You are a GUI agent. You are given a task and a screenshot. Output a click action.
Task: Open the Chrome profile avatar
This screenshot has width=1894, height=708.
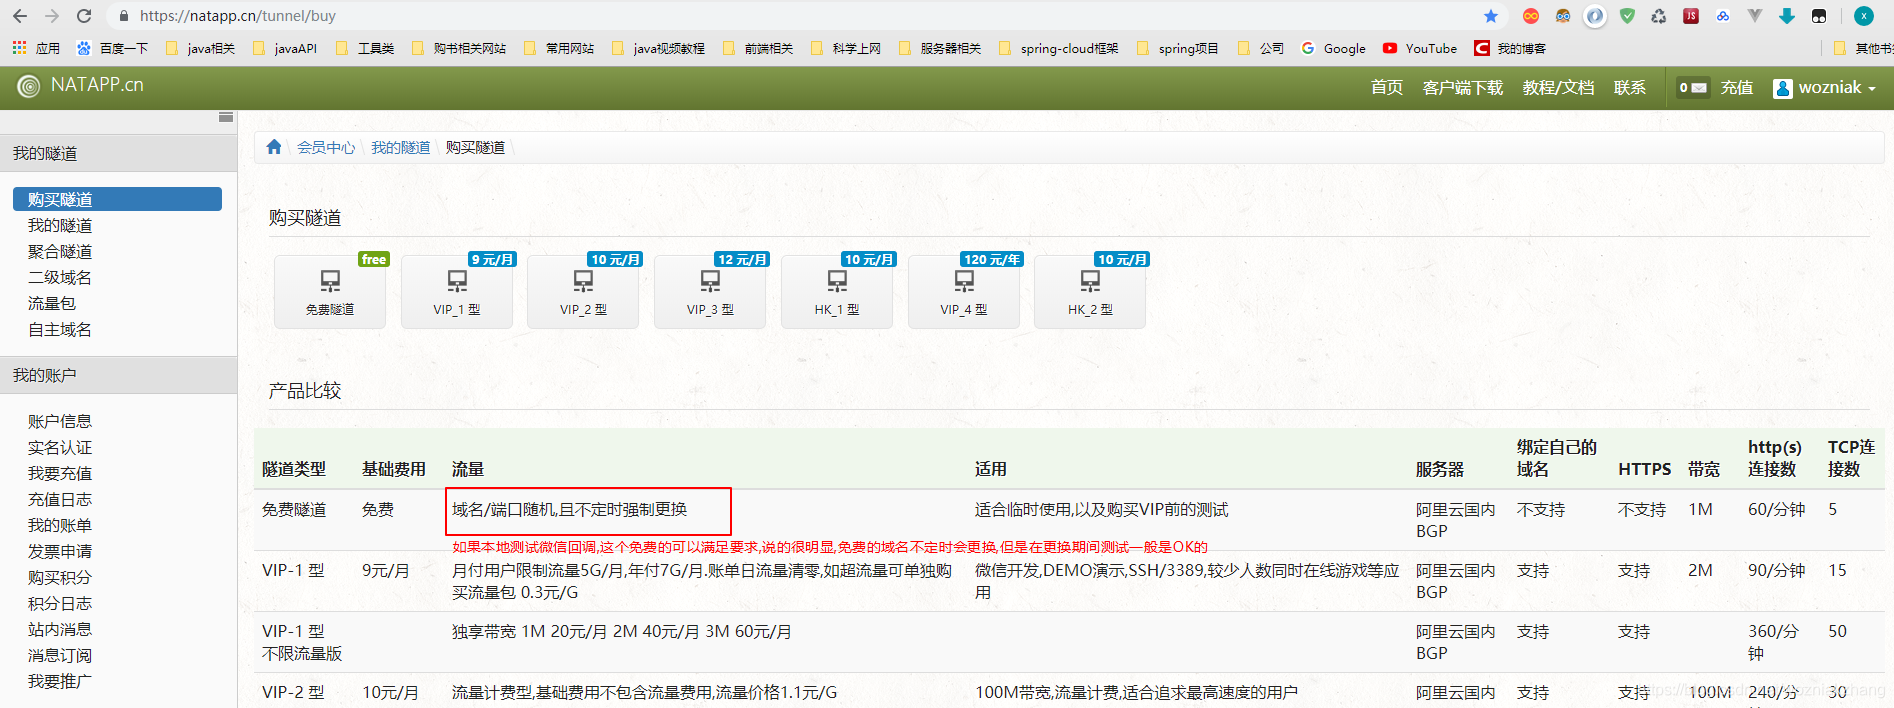[x=1864, y=16]
